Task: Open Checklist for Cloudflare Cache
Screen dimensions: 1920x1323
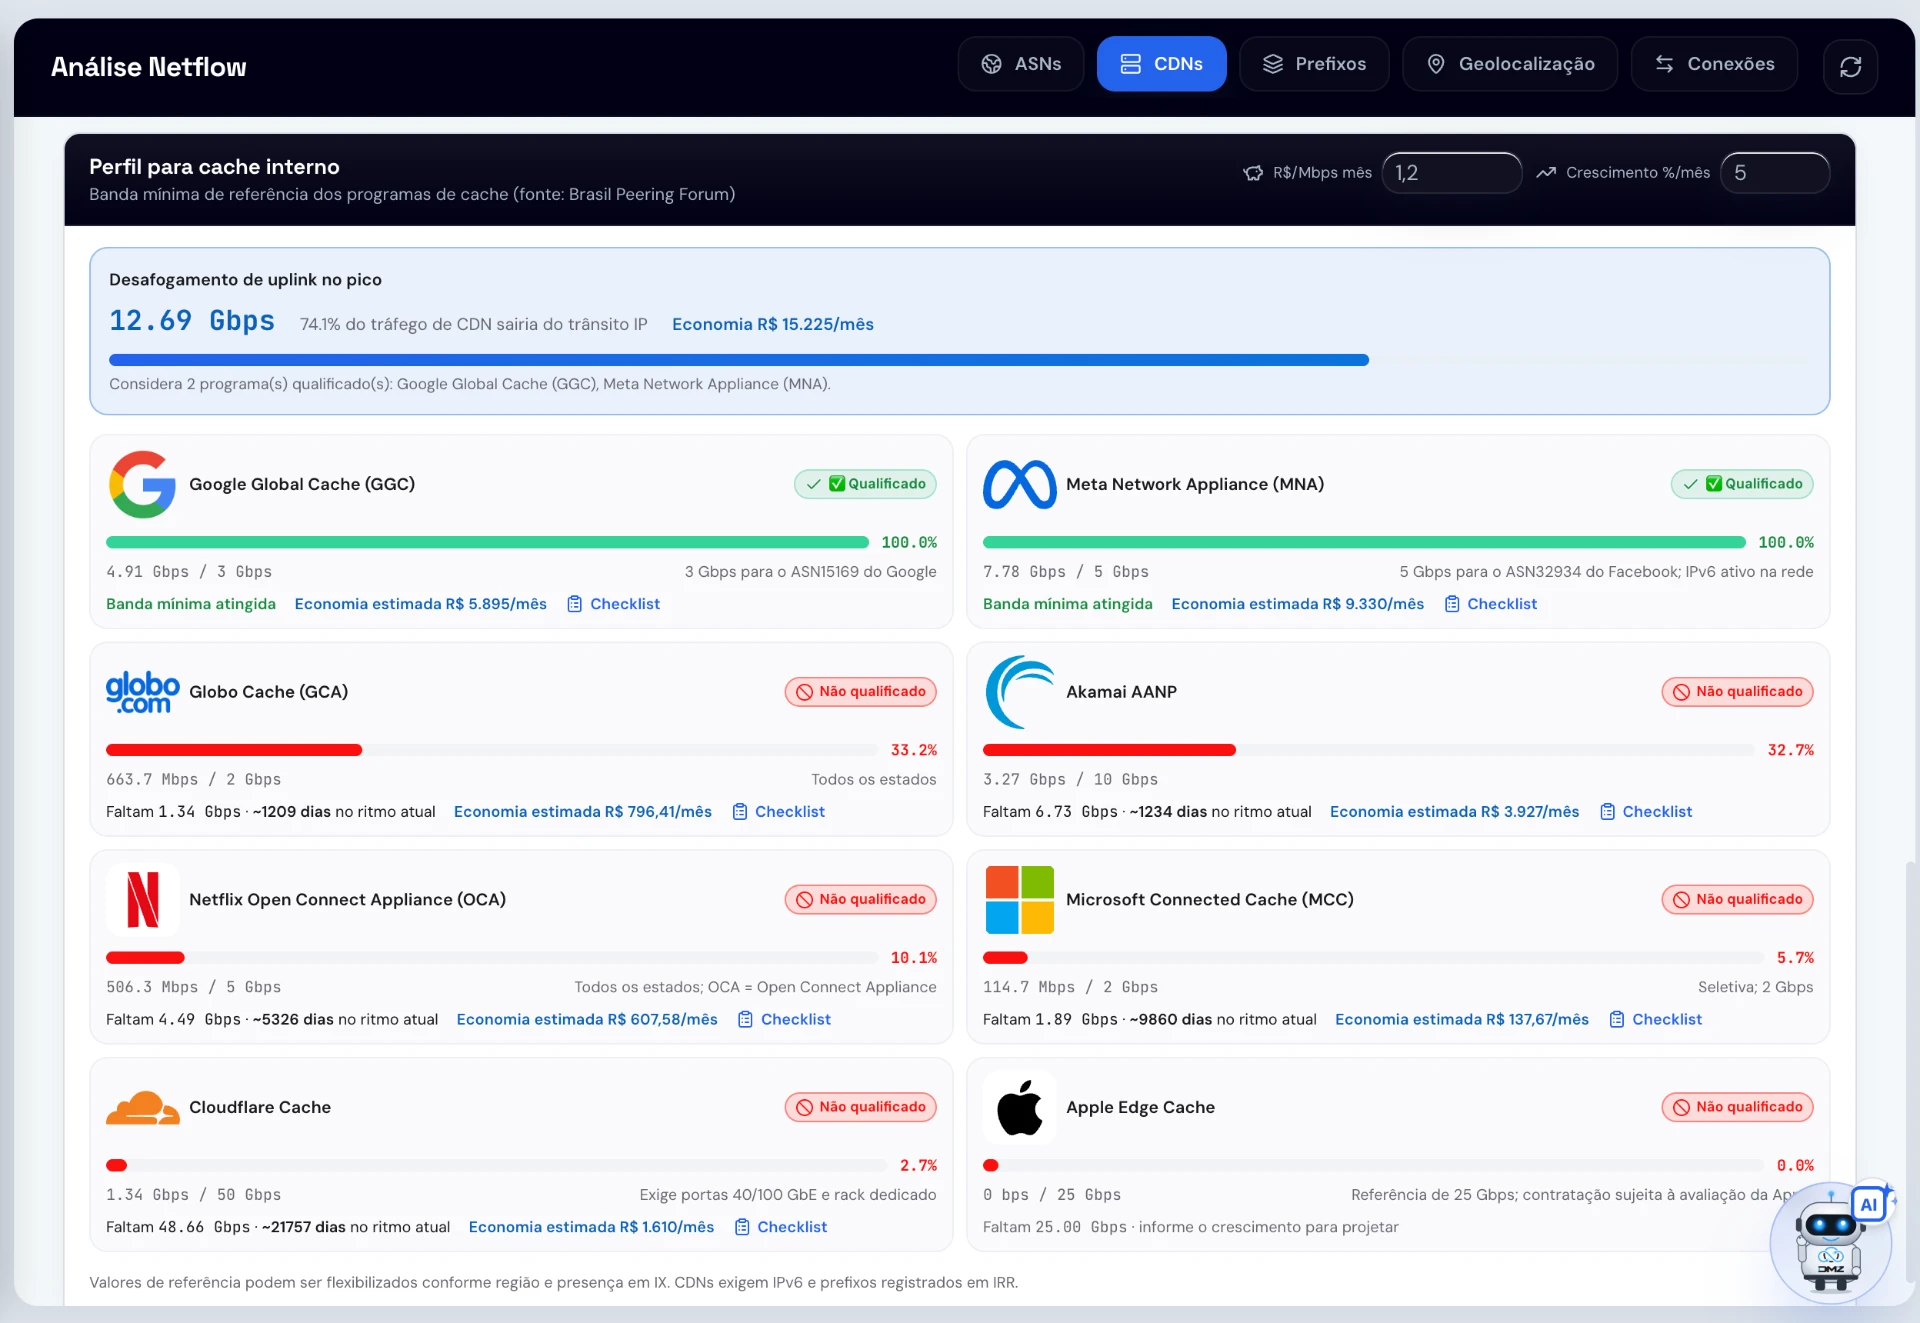Action: point(781,1227)
